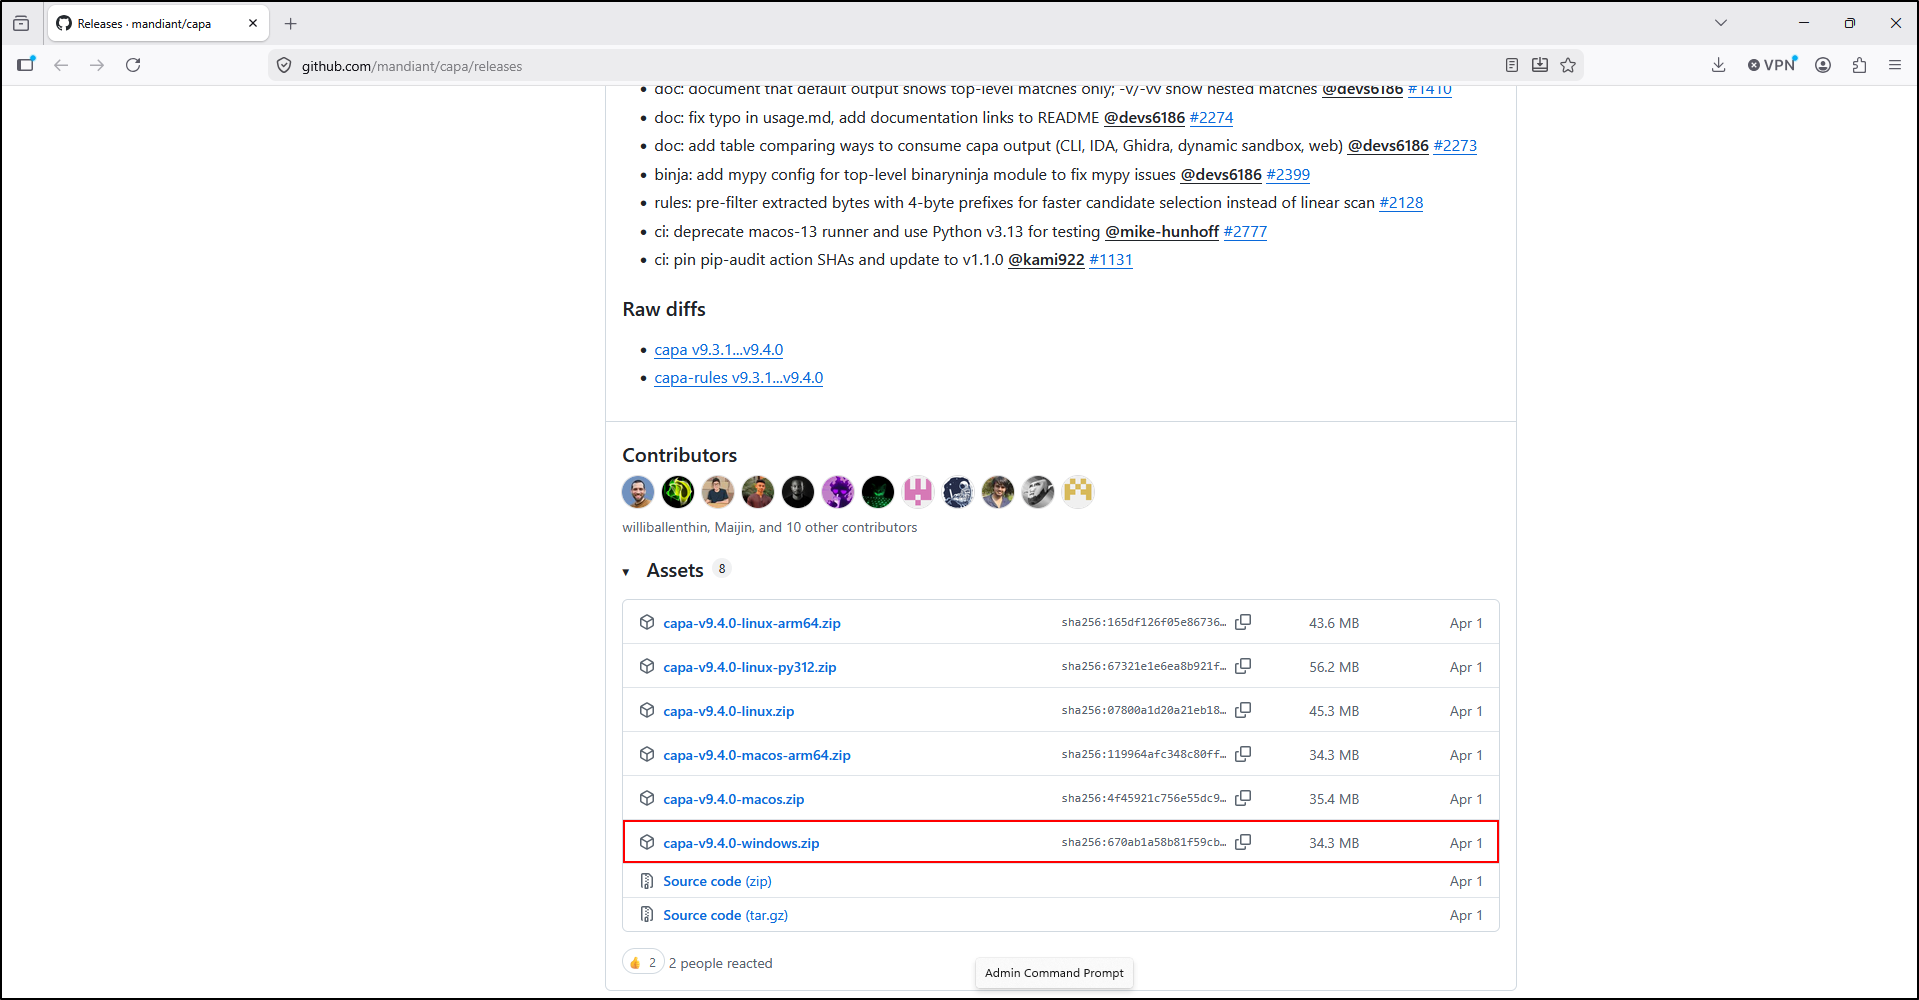This screenshot has height=1000, width=1919.
Task: Bookmark this page with the star icon
Action: tap(1568, 65)
